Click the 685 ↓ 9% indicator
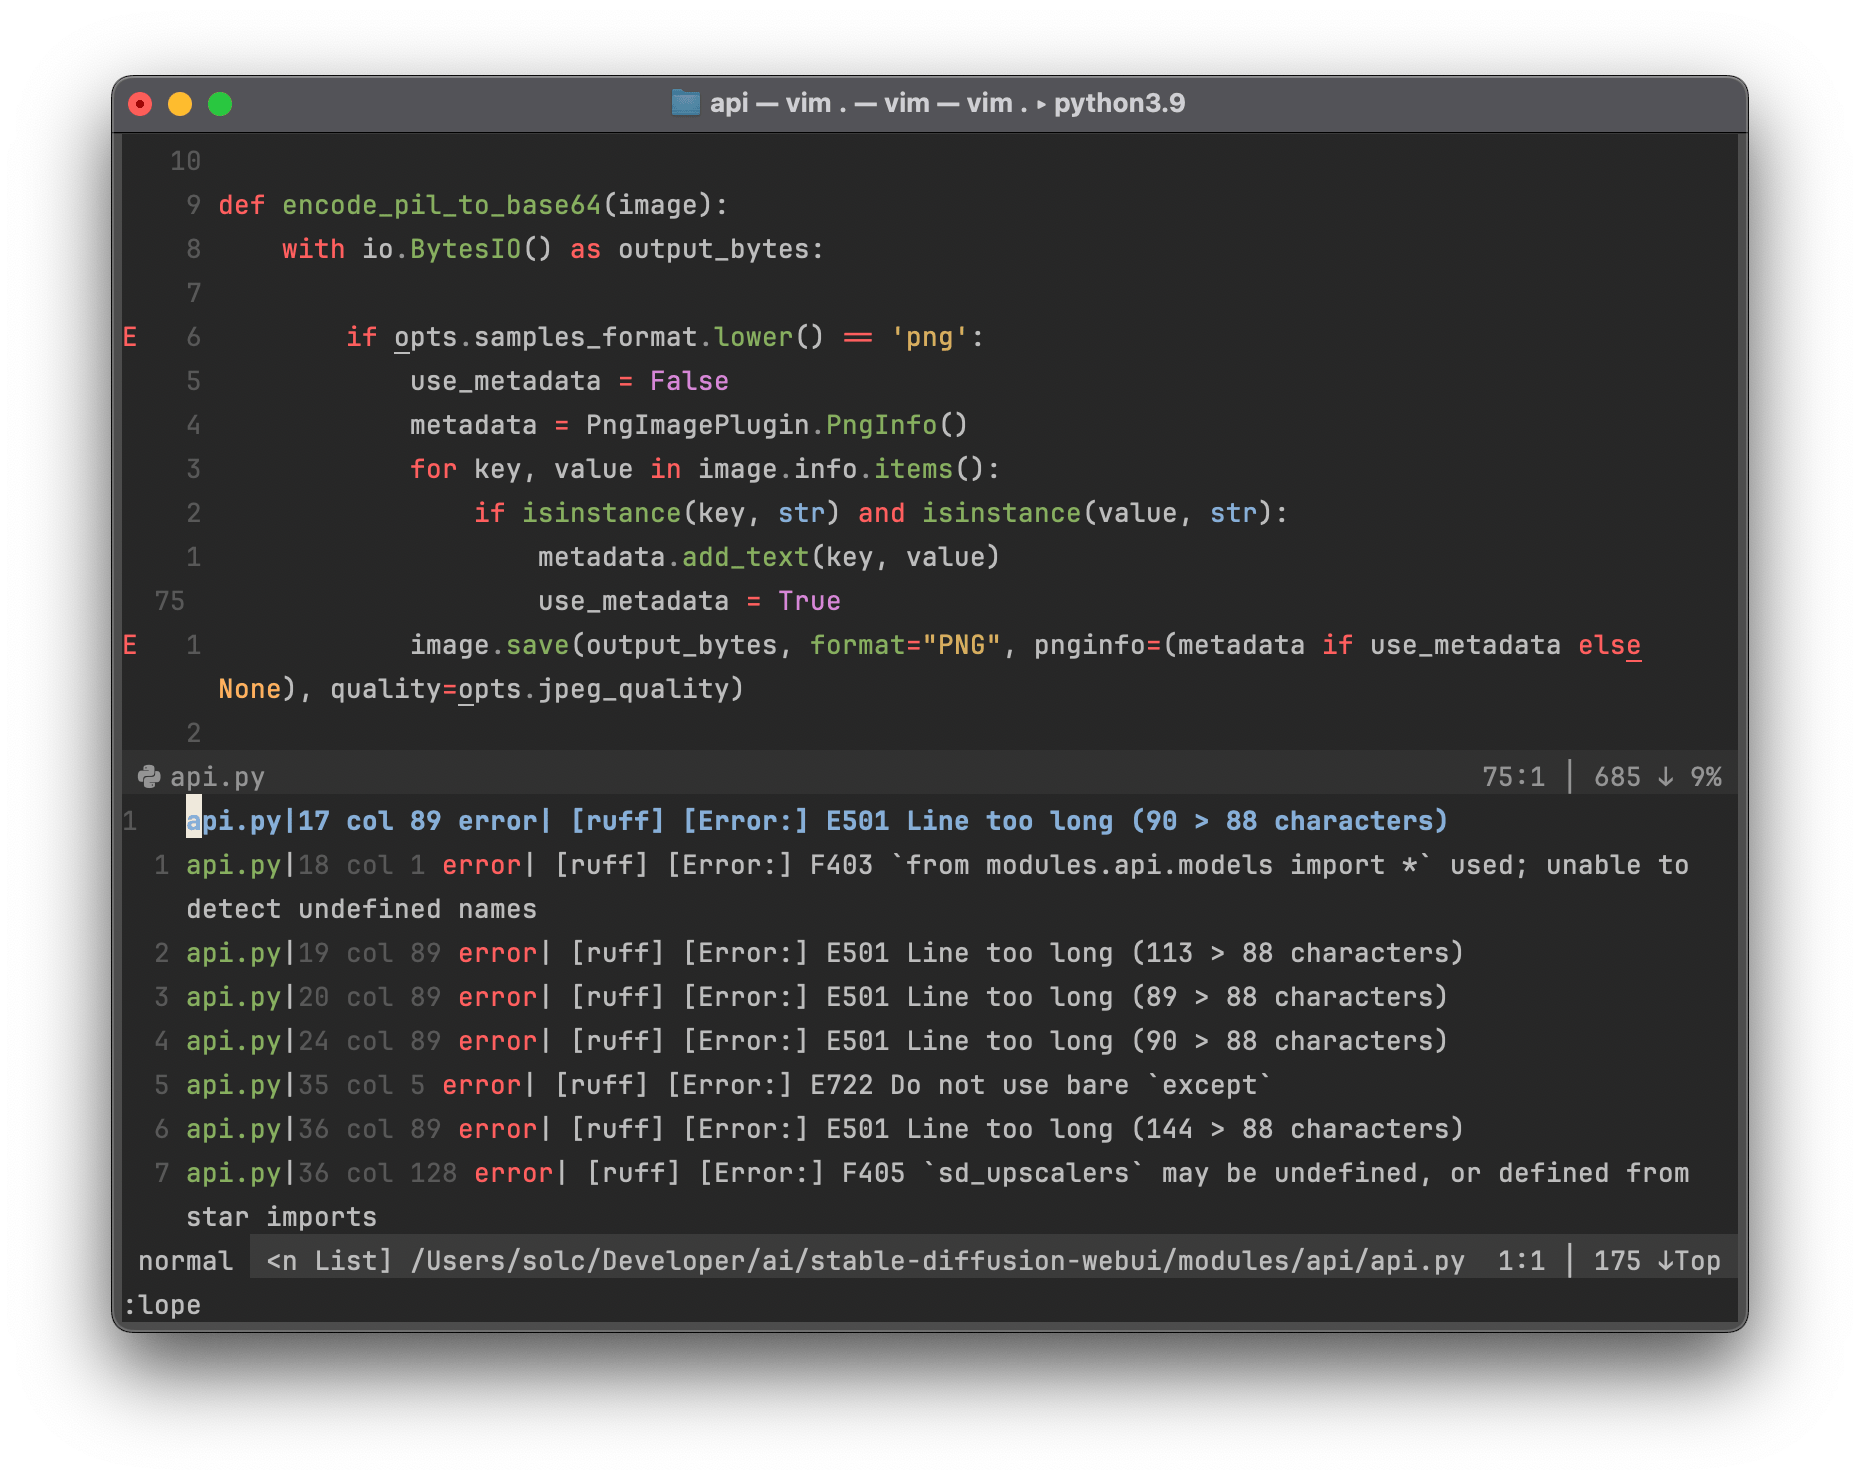This screenshot has width=1860, height=1480. pos(1657,777)
